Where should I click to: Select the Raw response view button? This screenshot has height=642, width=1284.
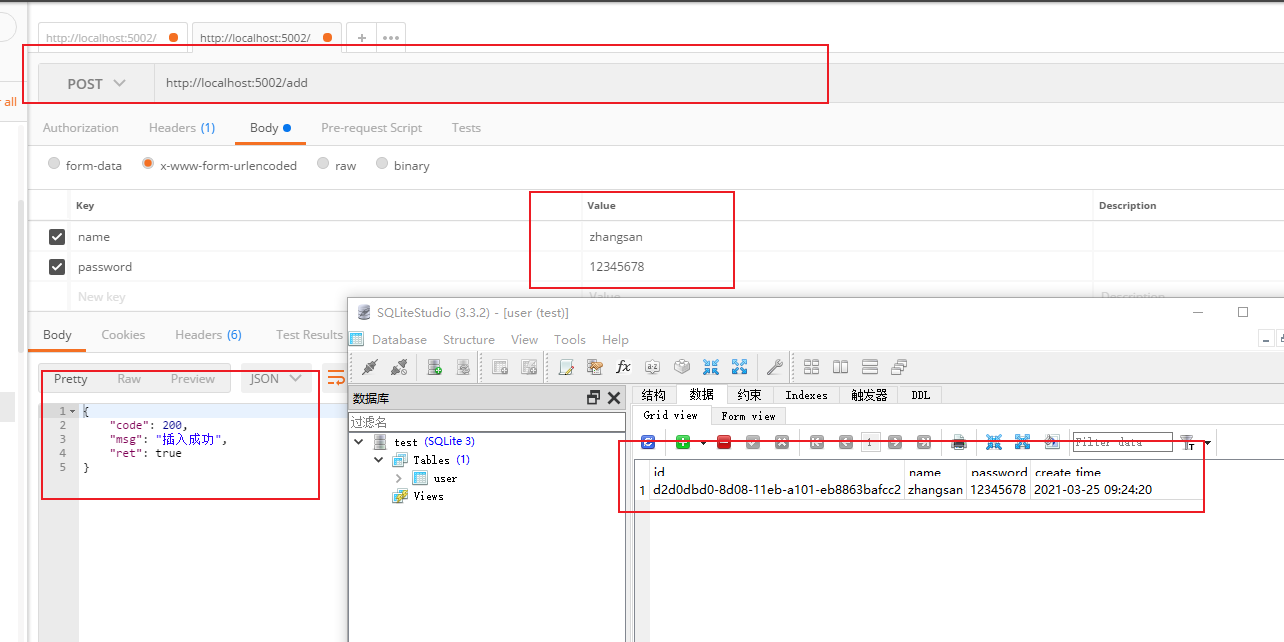click(129, 379)
